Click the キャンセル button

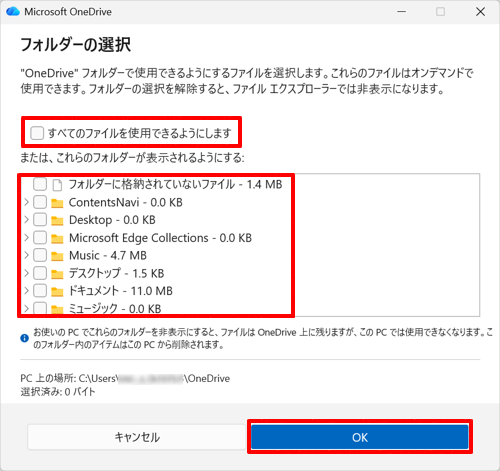[x=137, y=437]
